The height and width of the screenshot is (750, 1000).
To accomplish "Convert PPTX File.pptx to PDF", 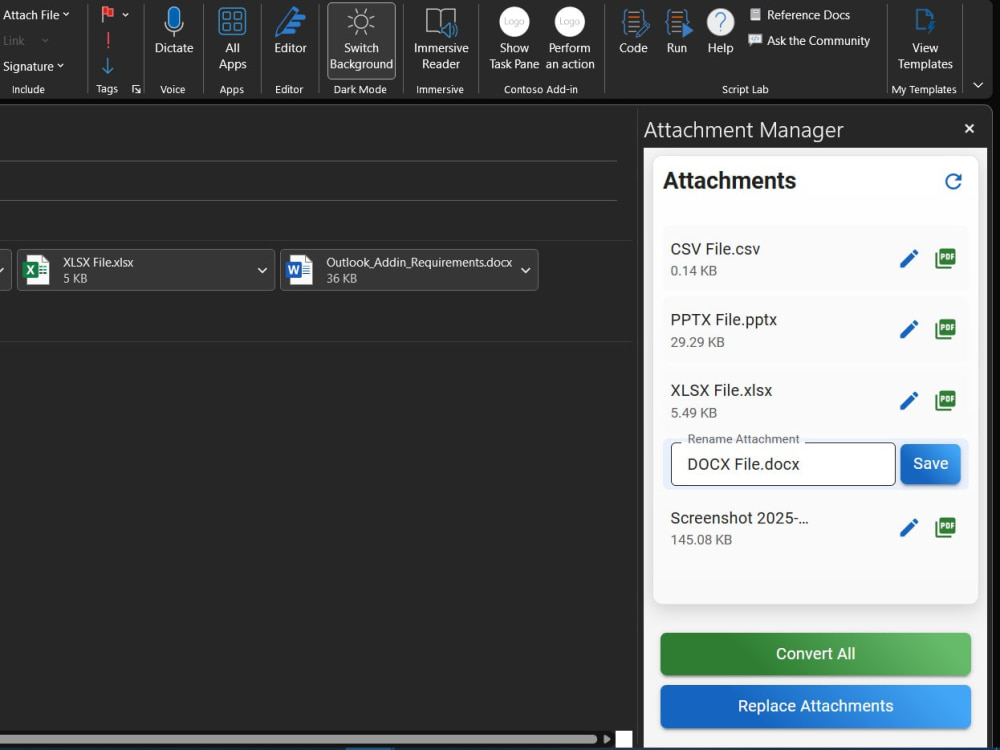I will [945, 329].
